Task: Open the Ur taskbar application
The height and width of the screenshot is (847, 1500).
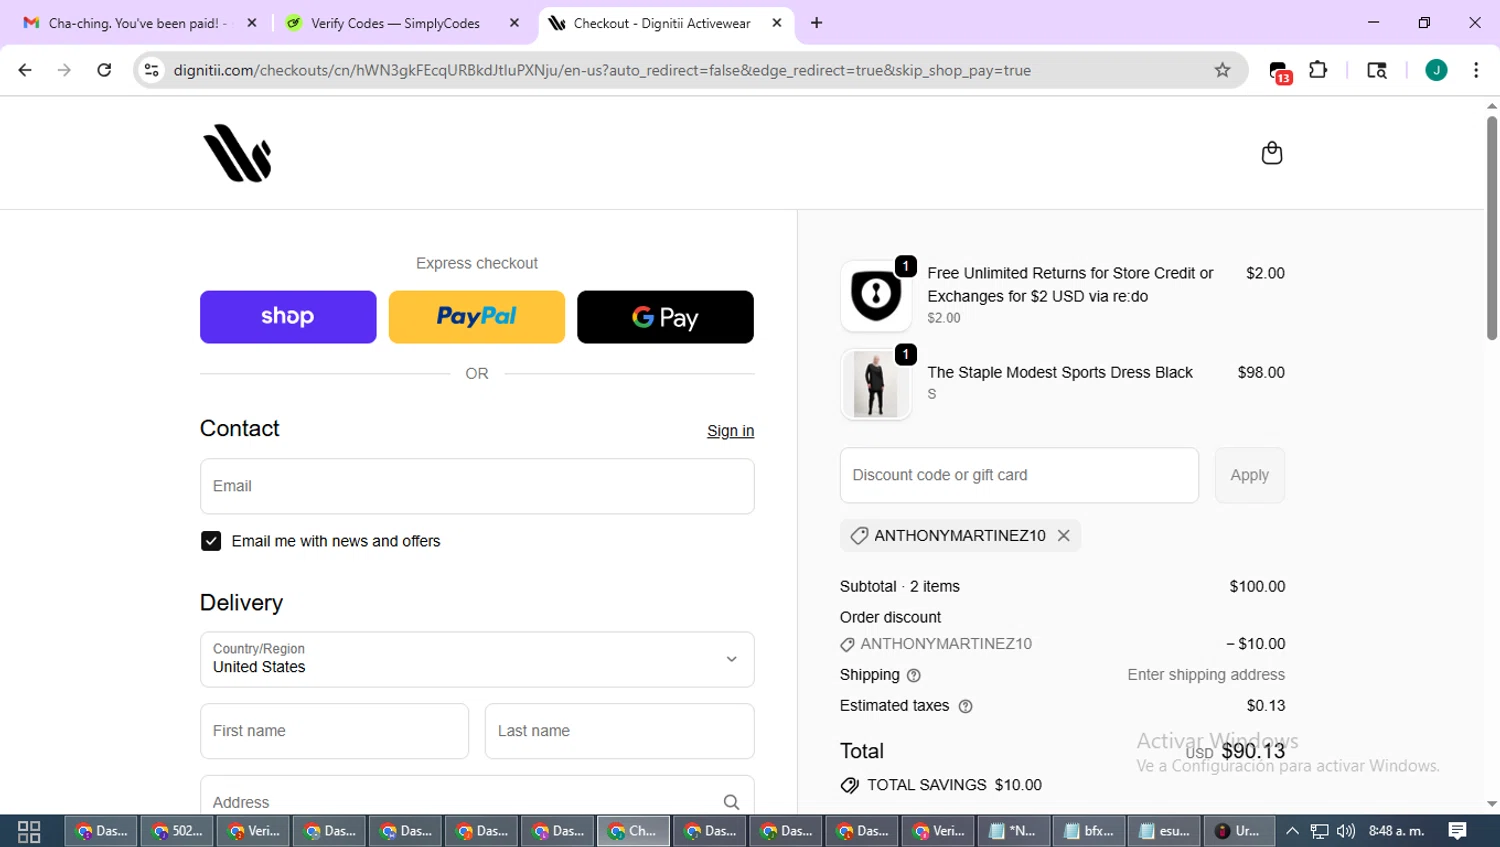Action: (x=1240, y=831)
